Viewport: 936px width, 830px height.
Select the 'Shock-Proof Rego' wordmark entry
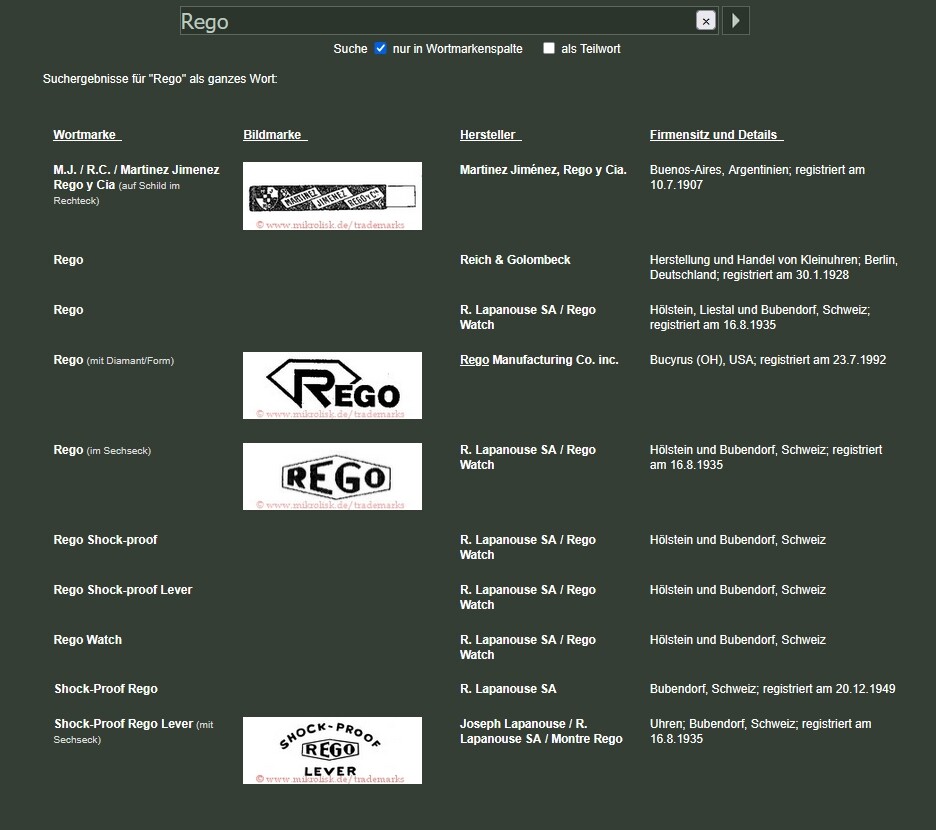[105, 689]
